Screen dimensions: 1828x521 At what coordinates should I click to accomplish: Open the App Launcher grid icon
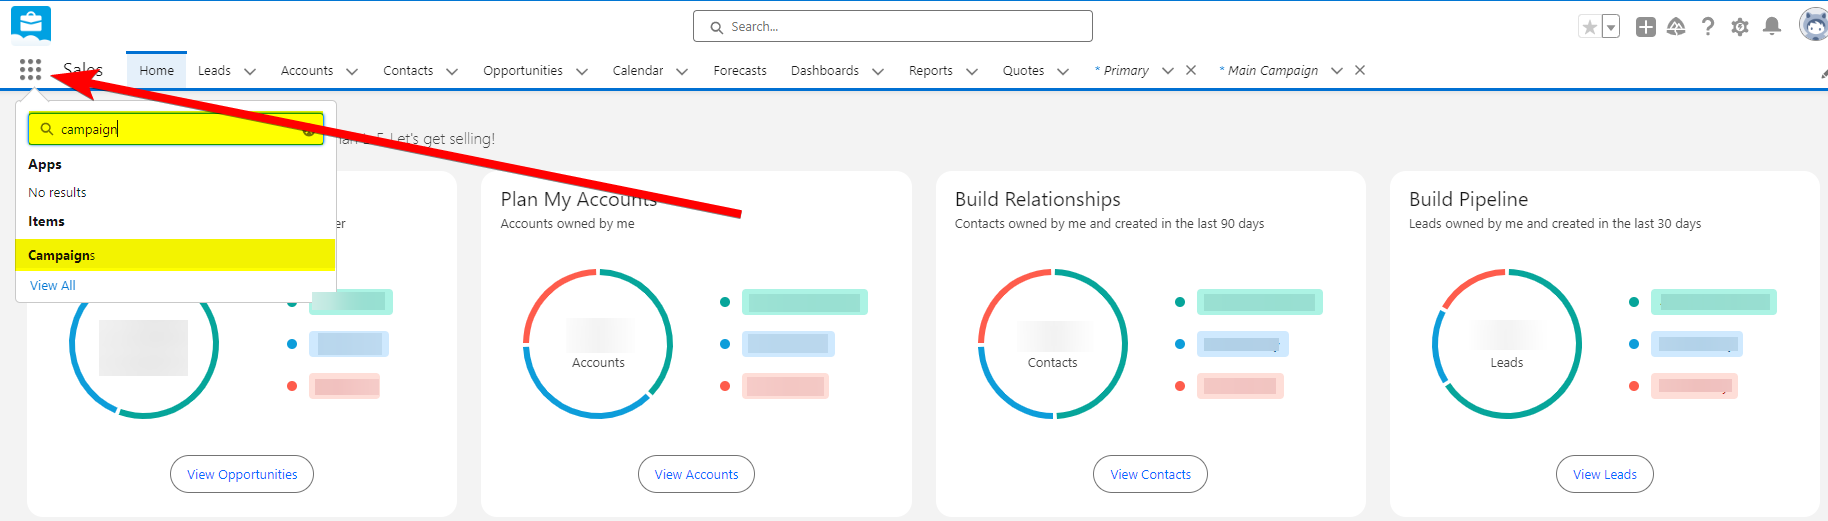(30, 69)
